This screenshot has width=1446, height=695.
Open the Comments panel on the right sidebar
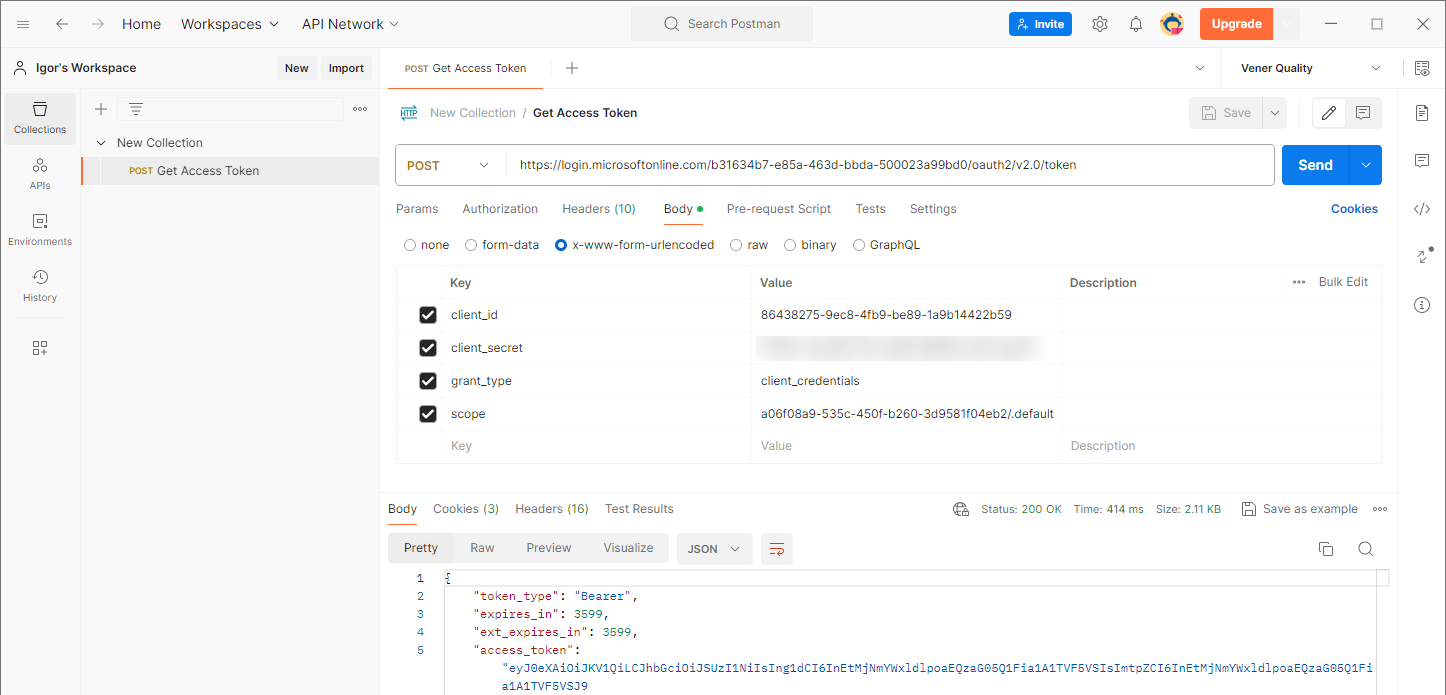pyautogui.click(x=1421, y=160)
